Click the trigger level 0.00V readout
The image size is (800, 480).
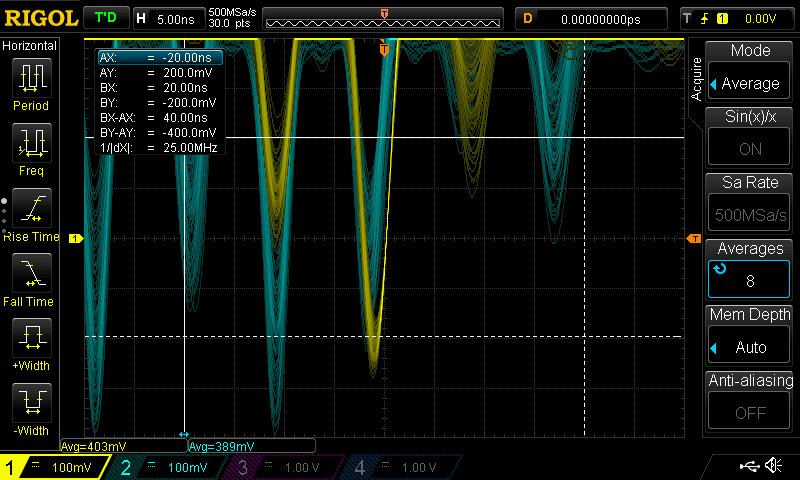pyautogui.click(x=760, y=19)
